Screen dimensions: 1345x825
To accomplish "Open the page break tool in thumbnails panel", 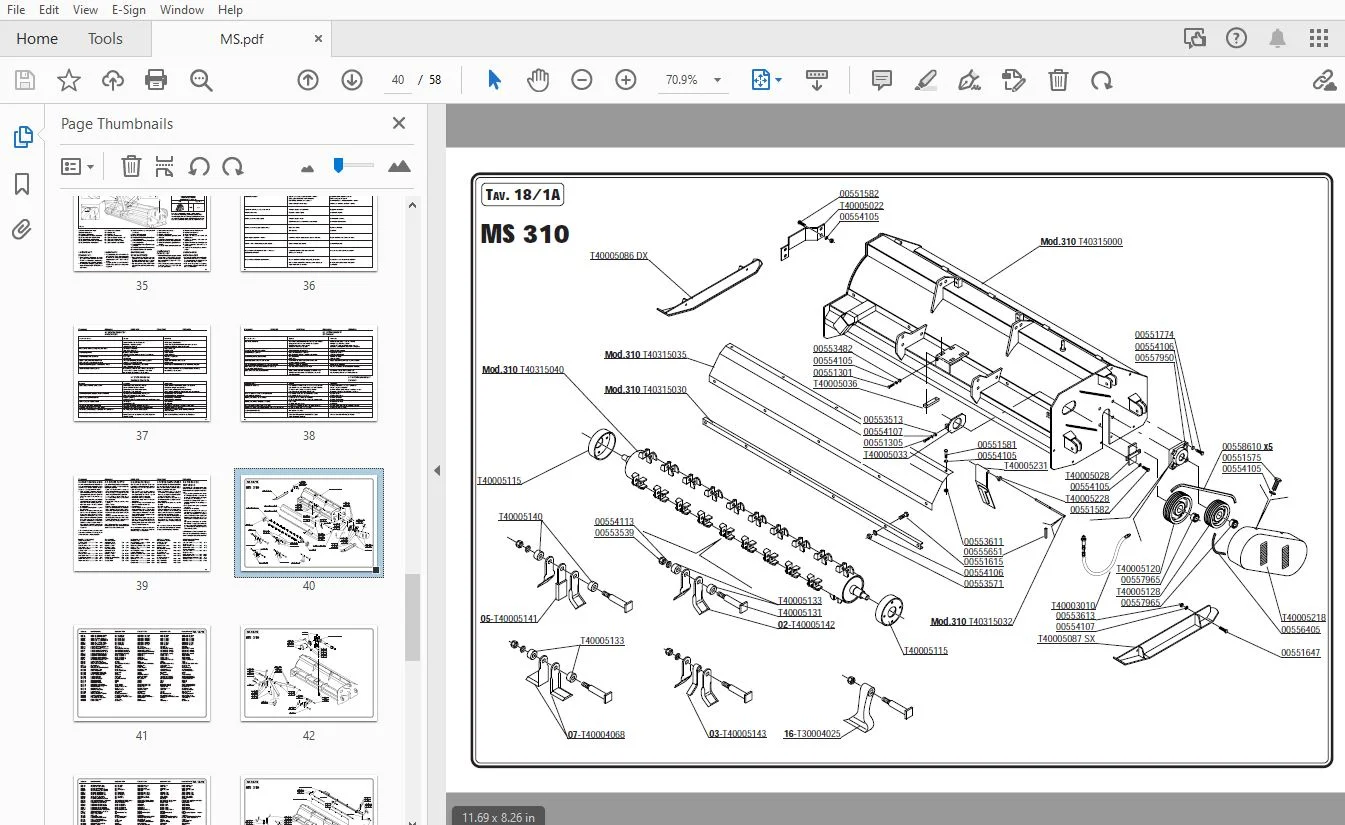I will 165,166.
